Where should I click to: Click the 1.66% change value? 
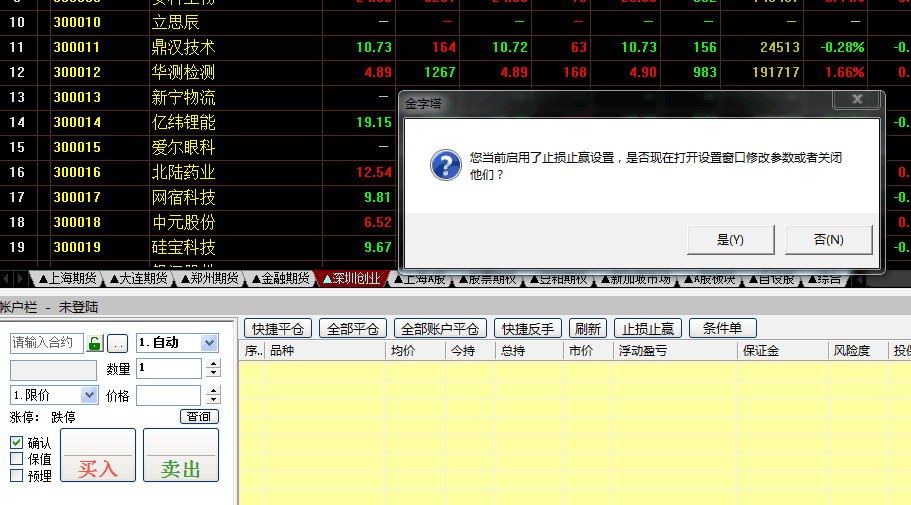845,72
